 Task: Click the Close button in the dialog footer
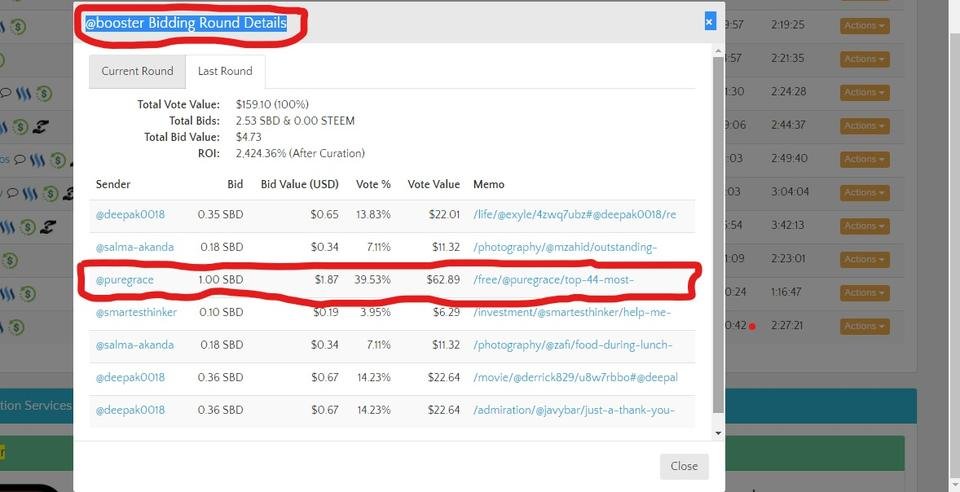click(x=684, y=466)
